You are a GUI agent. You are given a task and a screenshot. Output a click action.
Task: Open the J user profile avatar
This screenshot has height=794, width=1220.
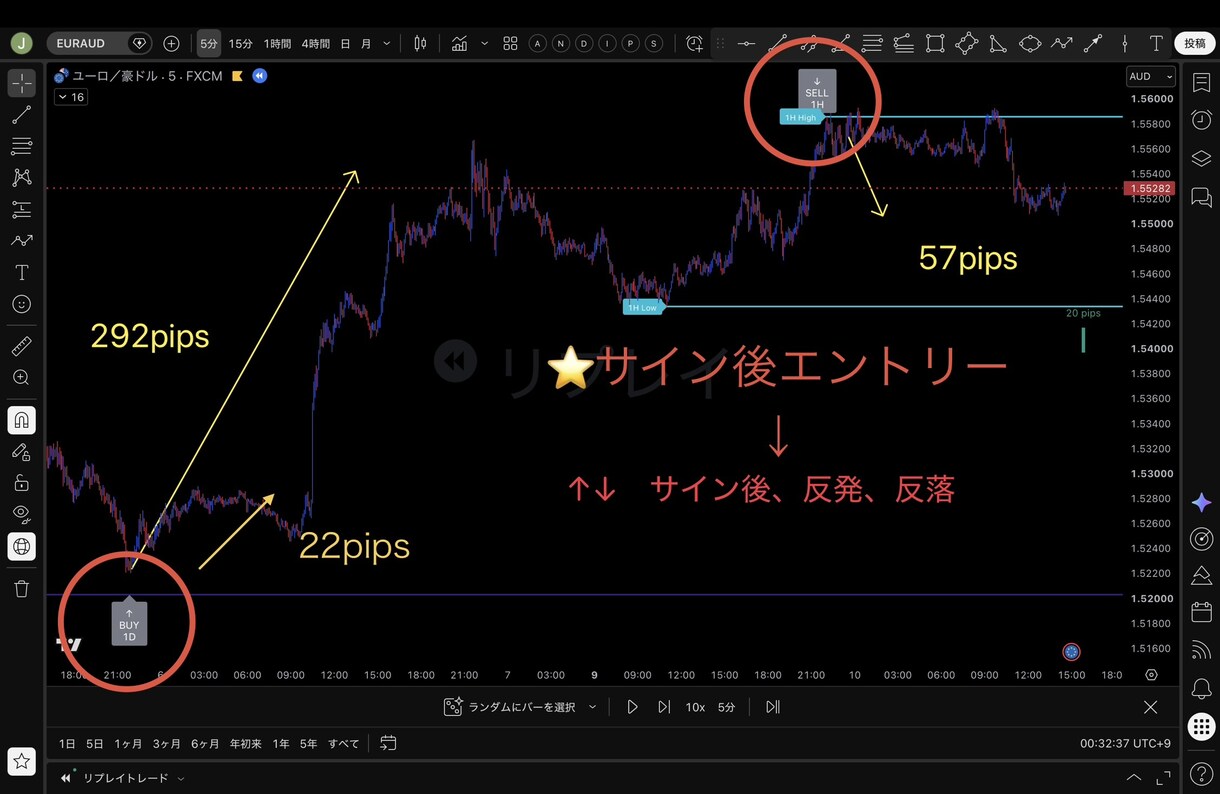click(21, 43)
